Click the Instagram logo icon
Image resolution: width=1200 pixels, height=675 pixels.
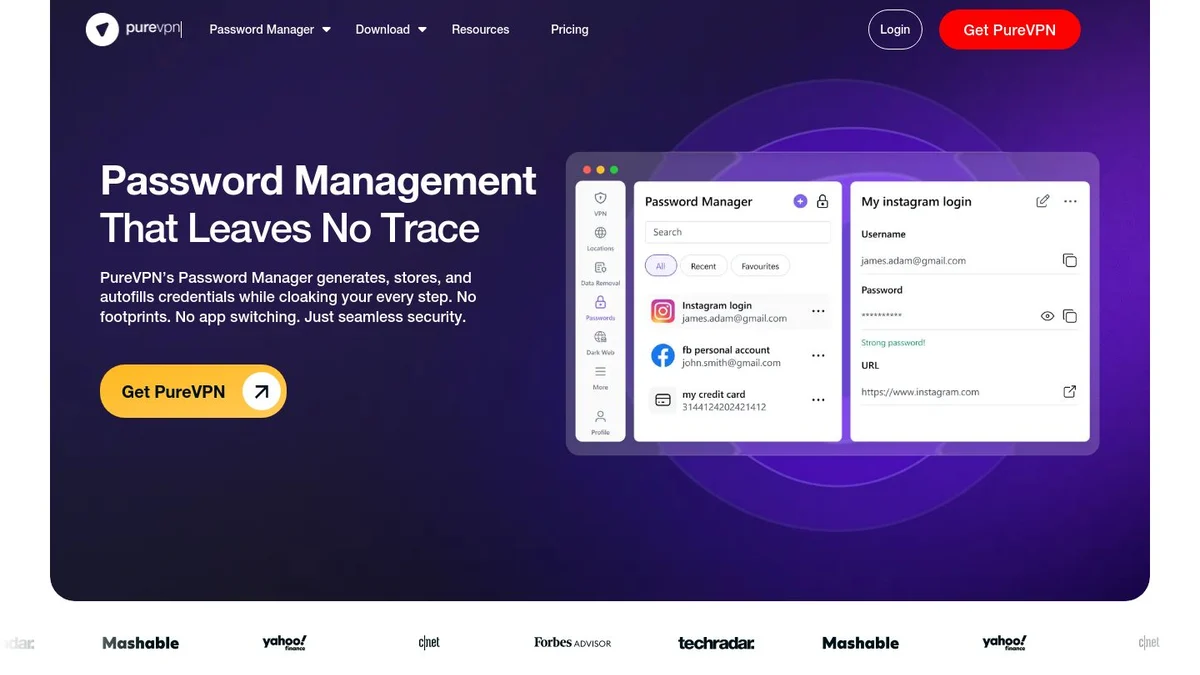click(663, 311)
